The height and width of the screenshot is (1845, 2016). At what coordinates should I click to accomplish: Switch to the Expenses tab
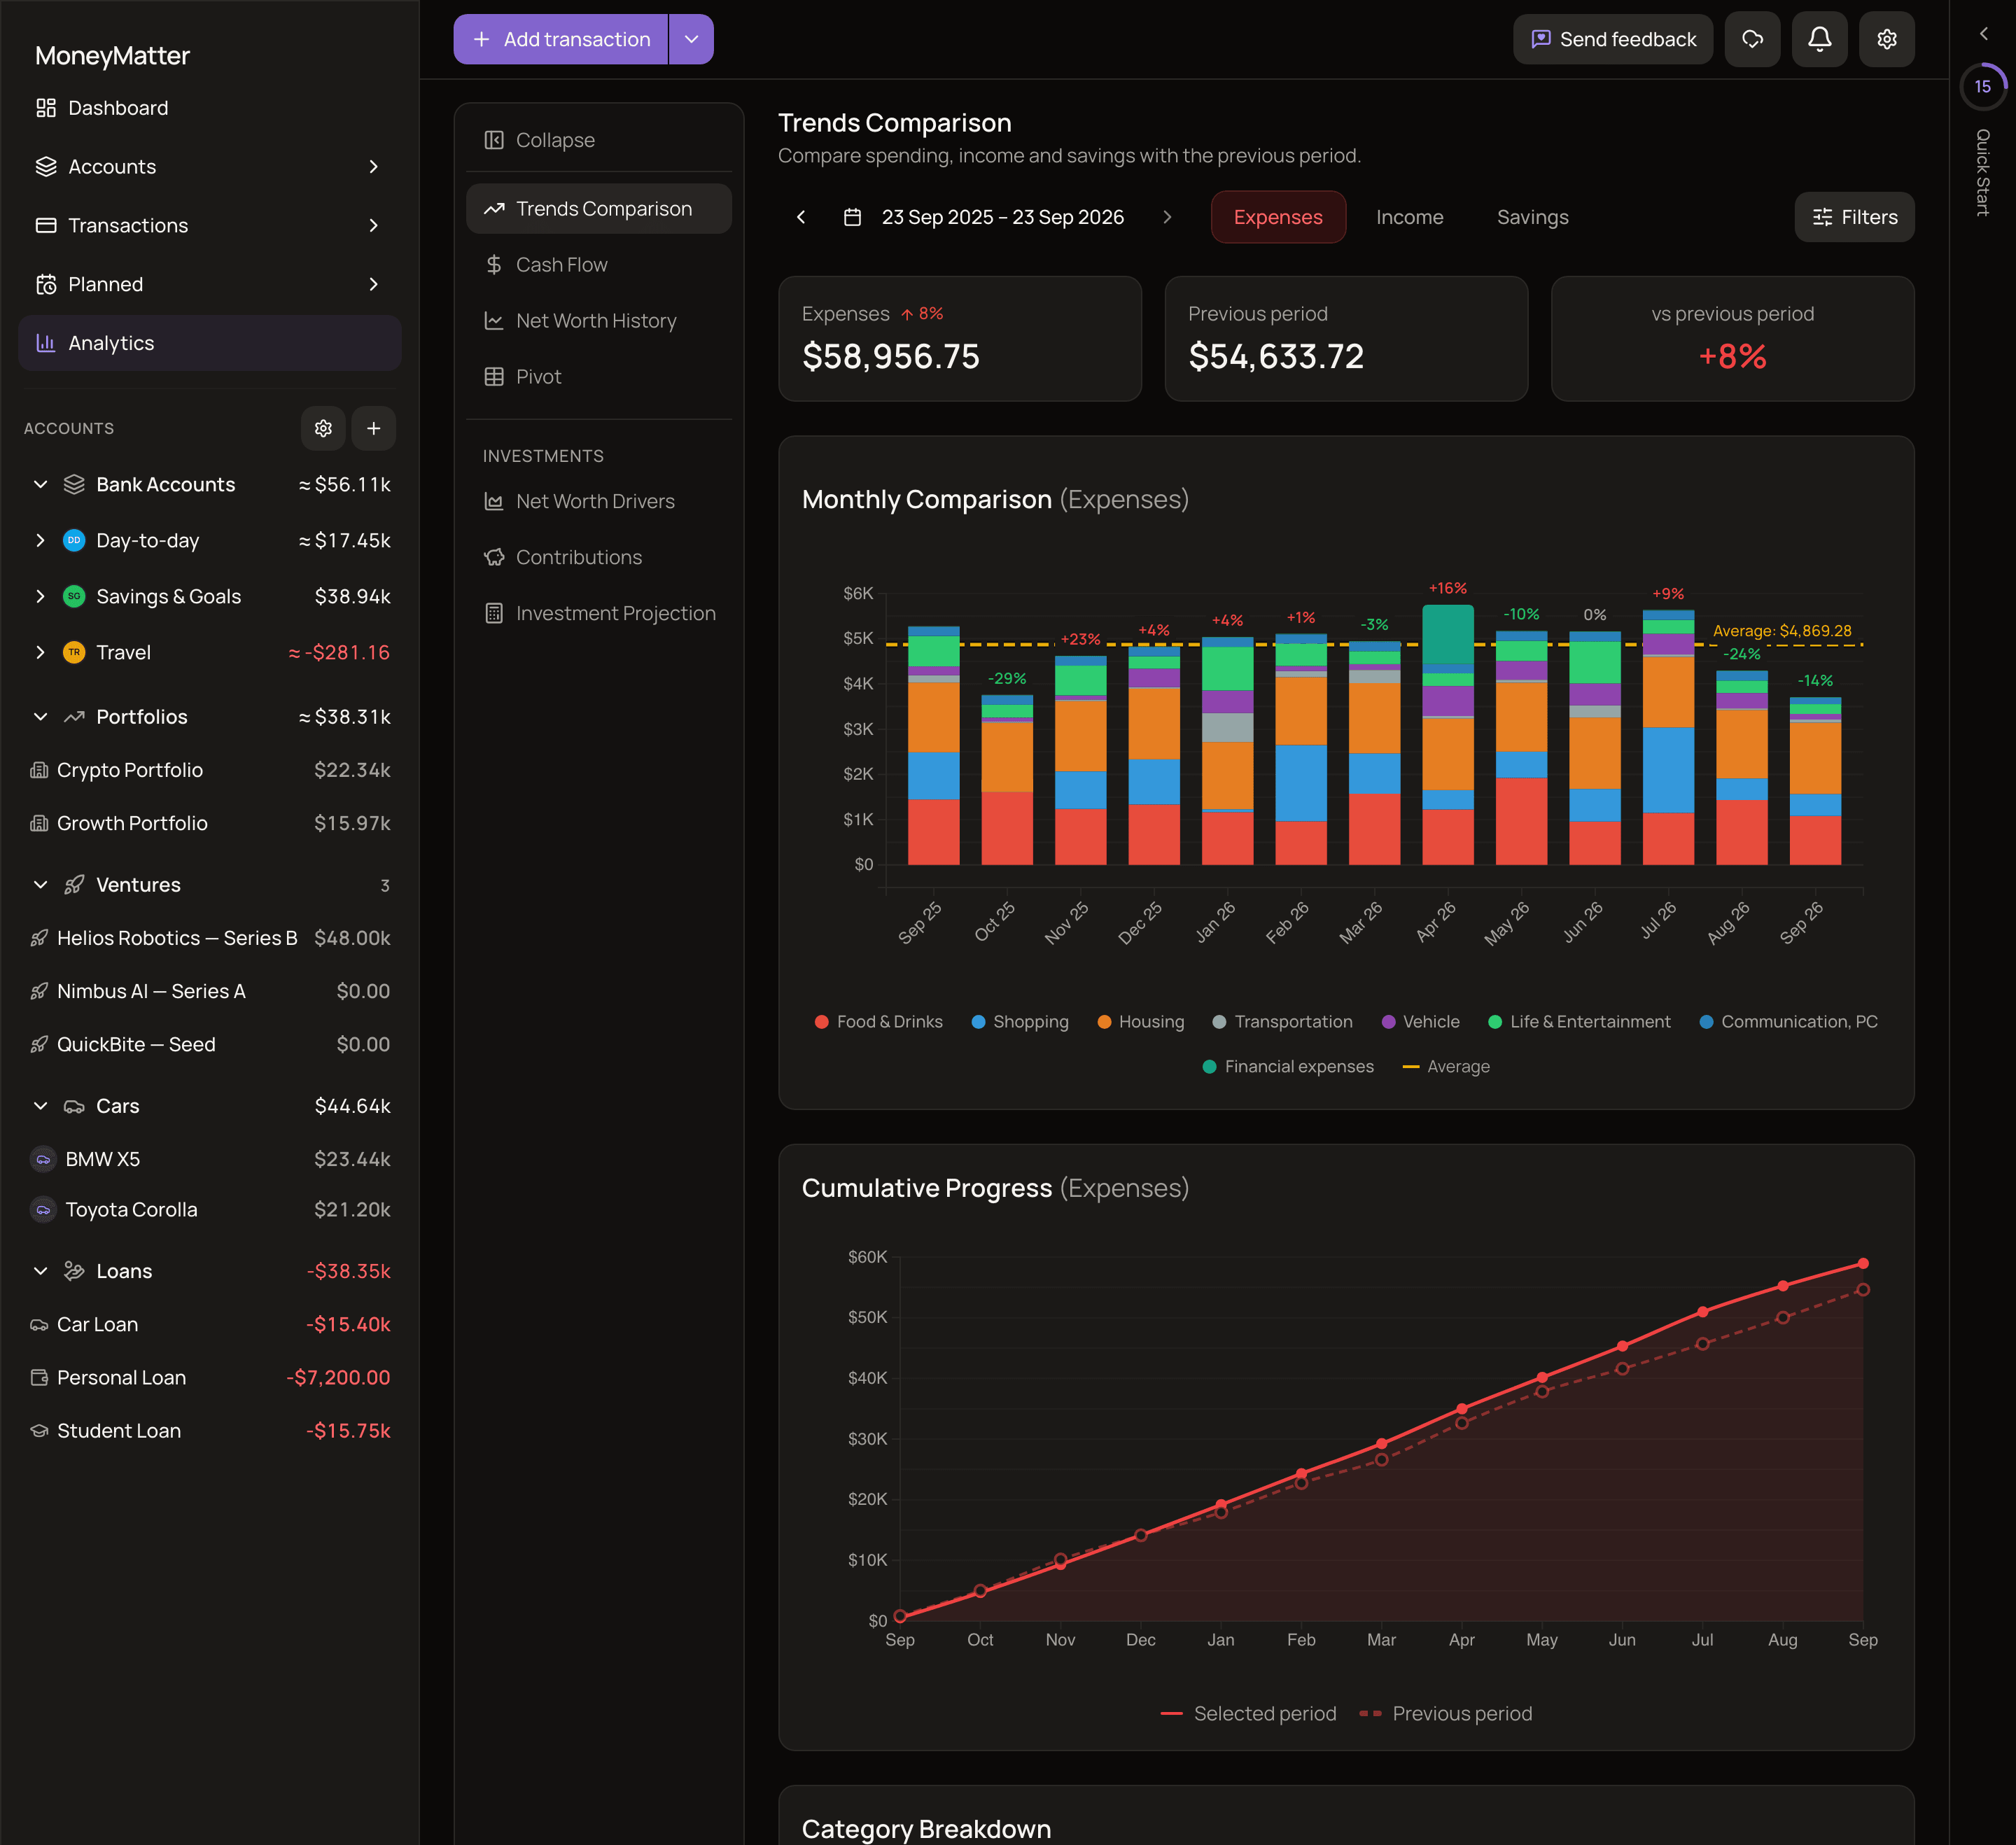click(1278, 217)
